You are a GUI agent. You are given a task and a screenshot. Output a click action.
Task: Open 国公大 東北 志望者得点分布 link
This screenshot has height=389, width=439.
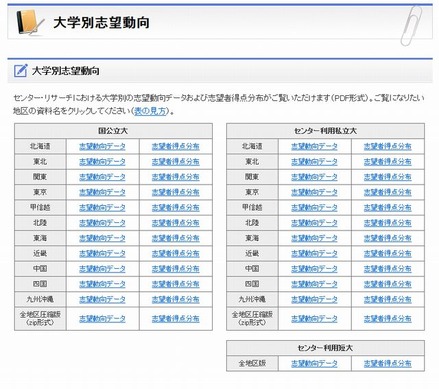pyautogui.click(x=175, y=162)
